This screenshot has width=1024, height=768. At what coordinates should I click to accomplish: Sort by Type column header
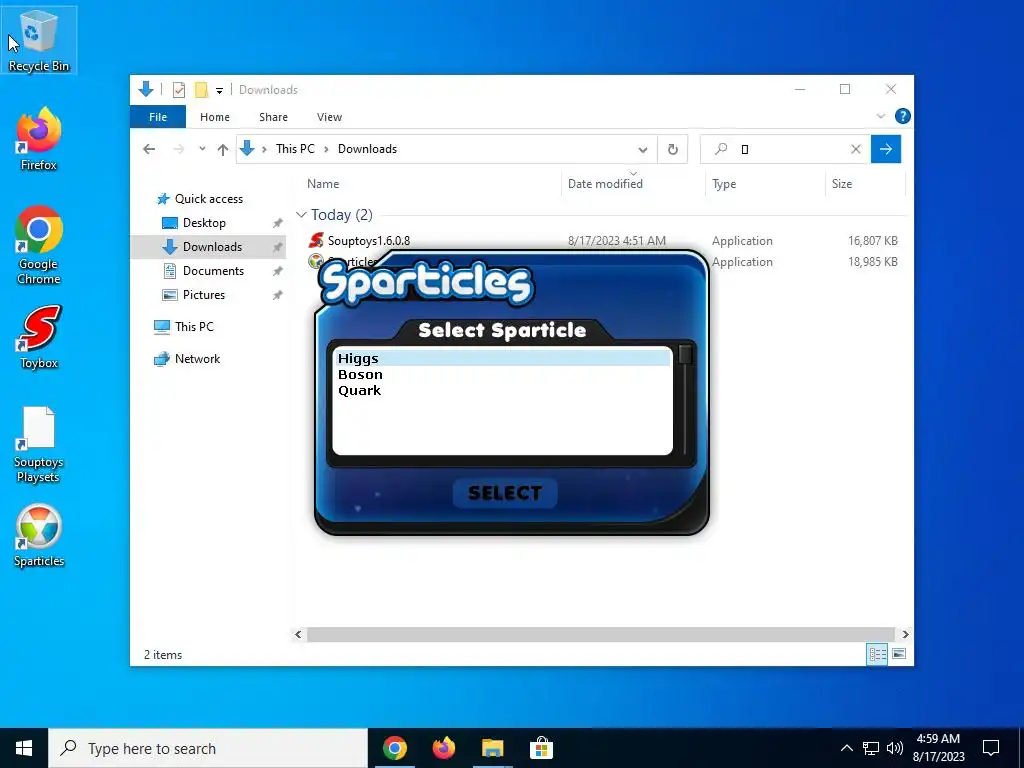(x=765, y=184)
